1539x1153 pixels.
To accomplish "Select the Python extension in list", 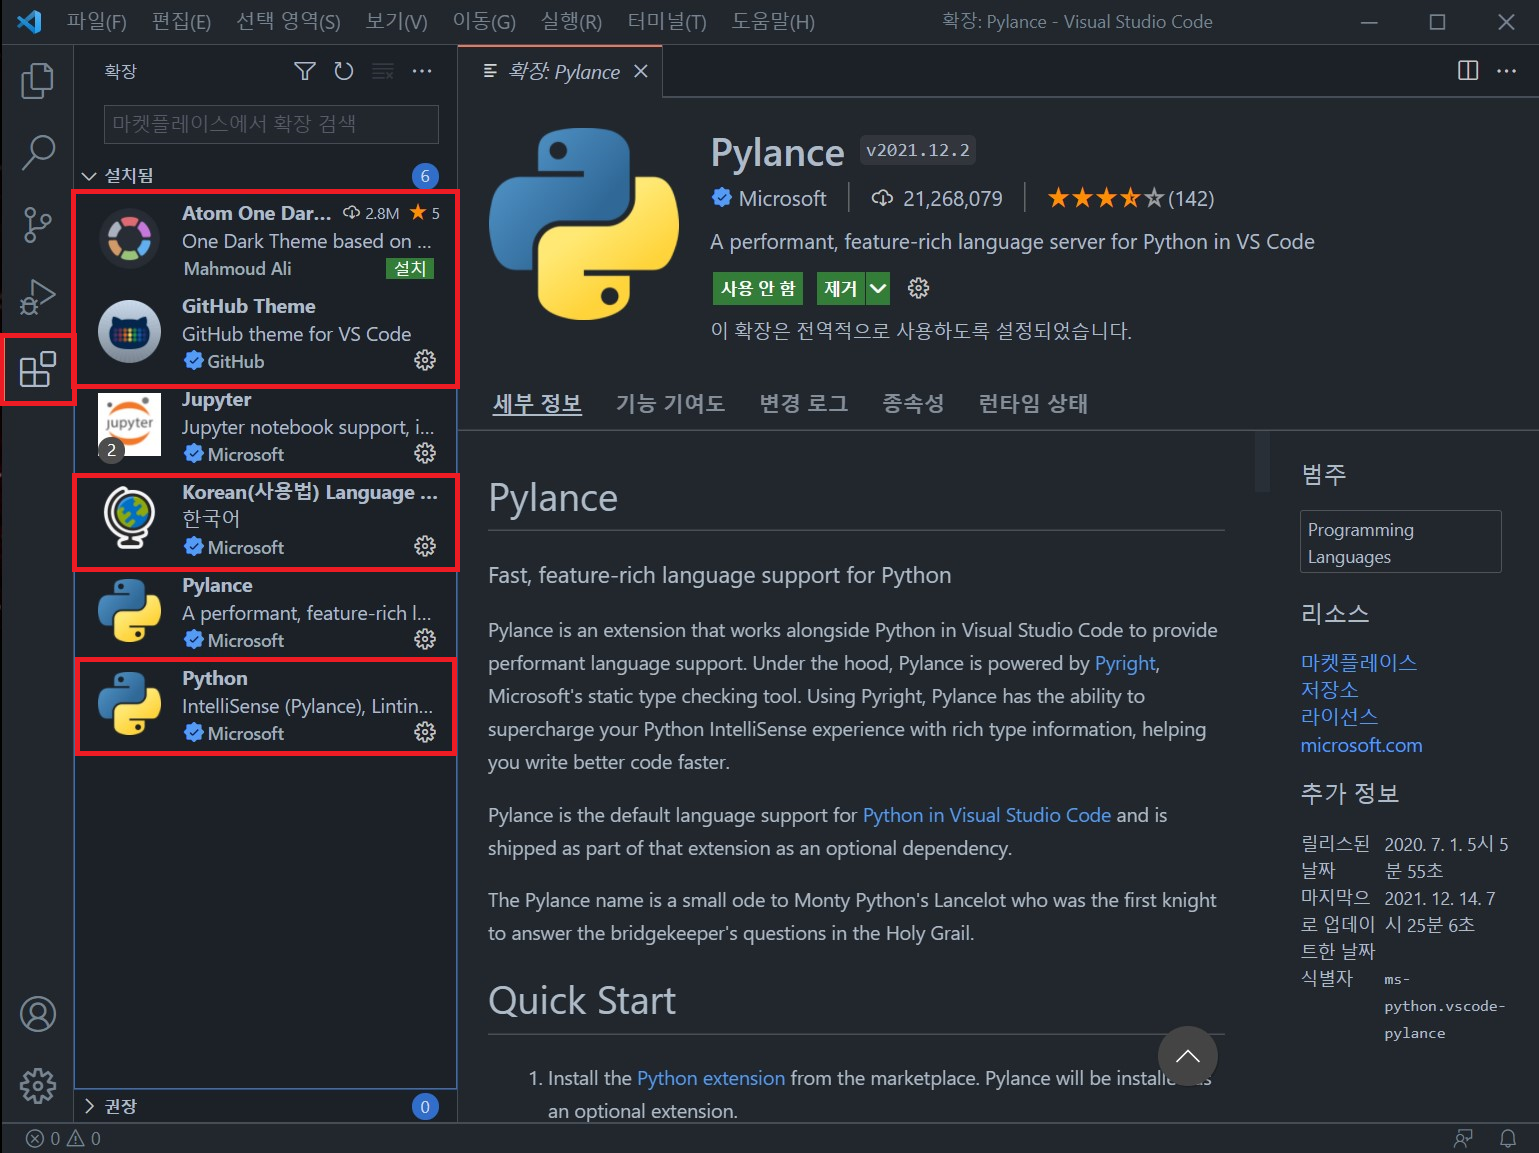I will (x=266, y=706).
